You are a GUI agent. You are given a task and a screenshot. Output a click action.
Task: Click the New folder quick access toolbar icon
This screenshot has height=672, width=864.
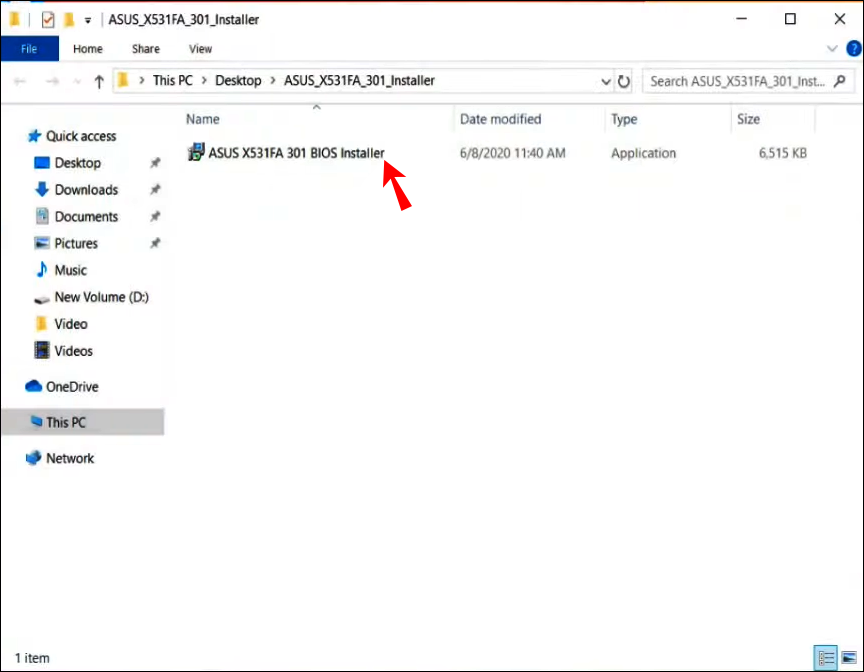(x=69, y=20)
